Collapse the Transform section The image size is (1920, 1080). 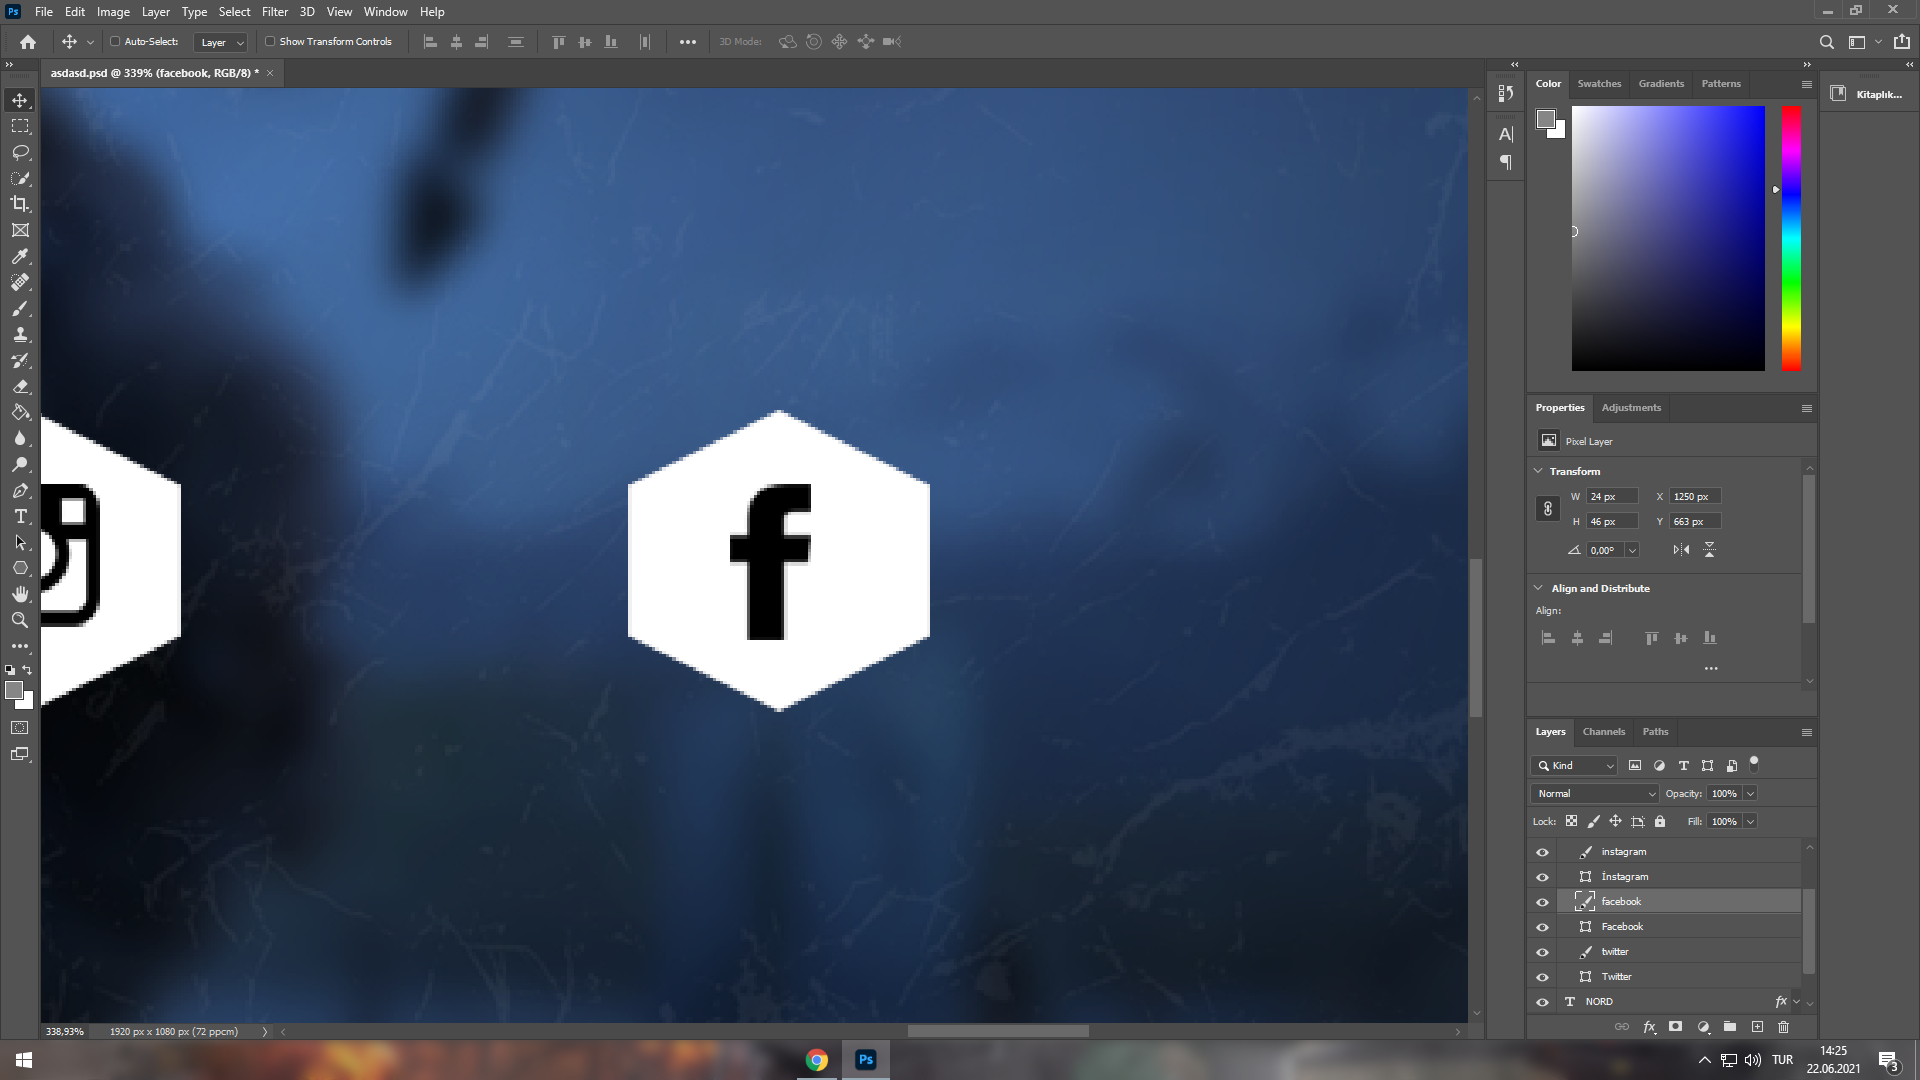[1538, 471]
